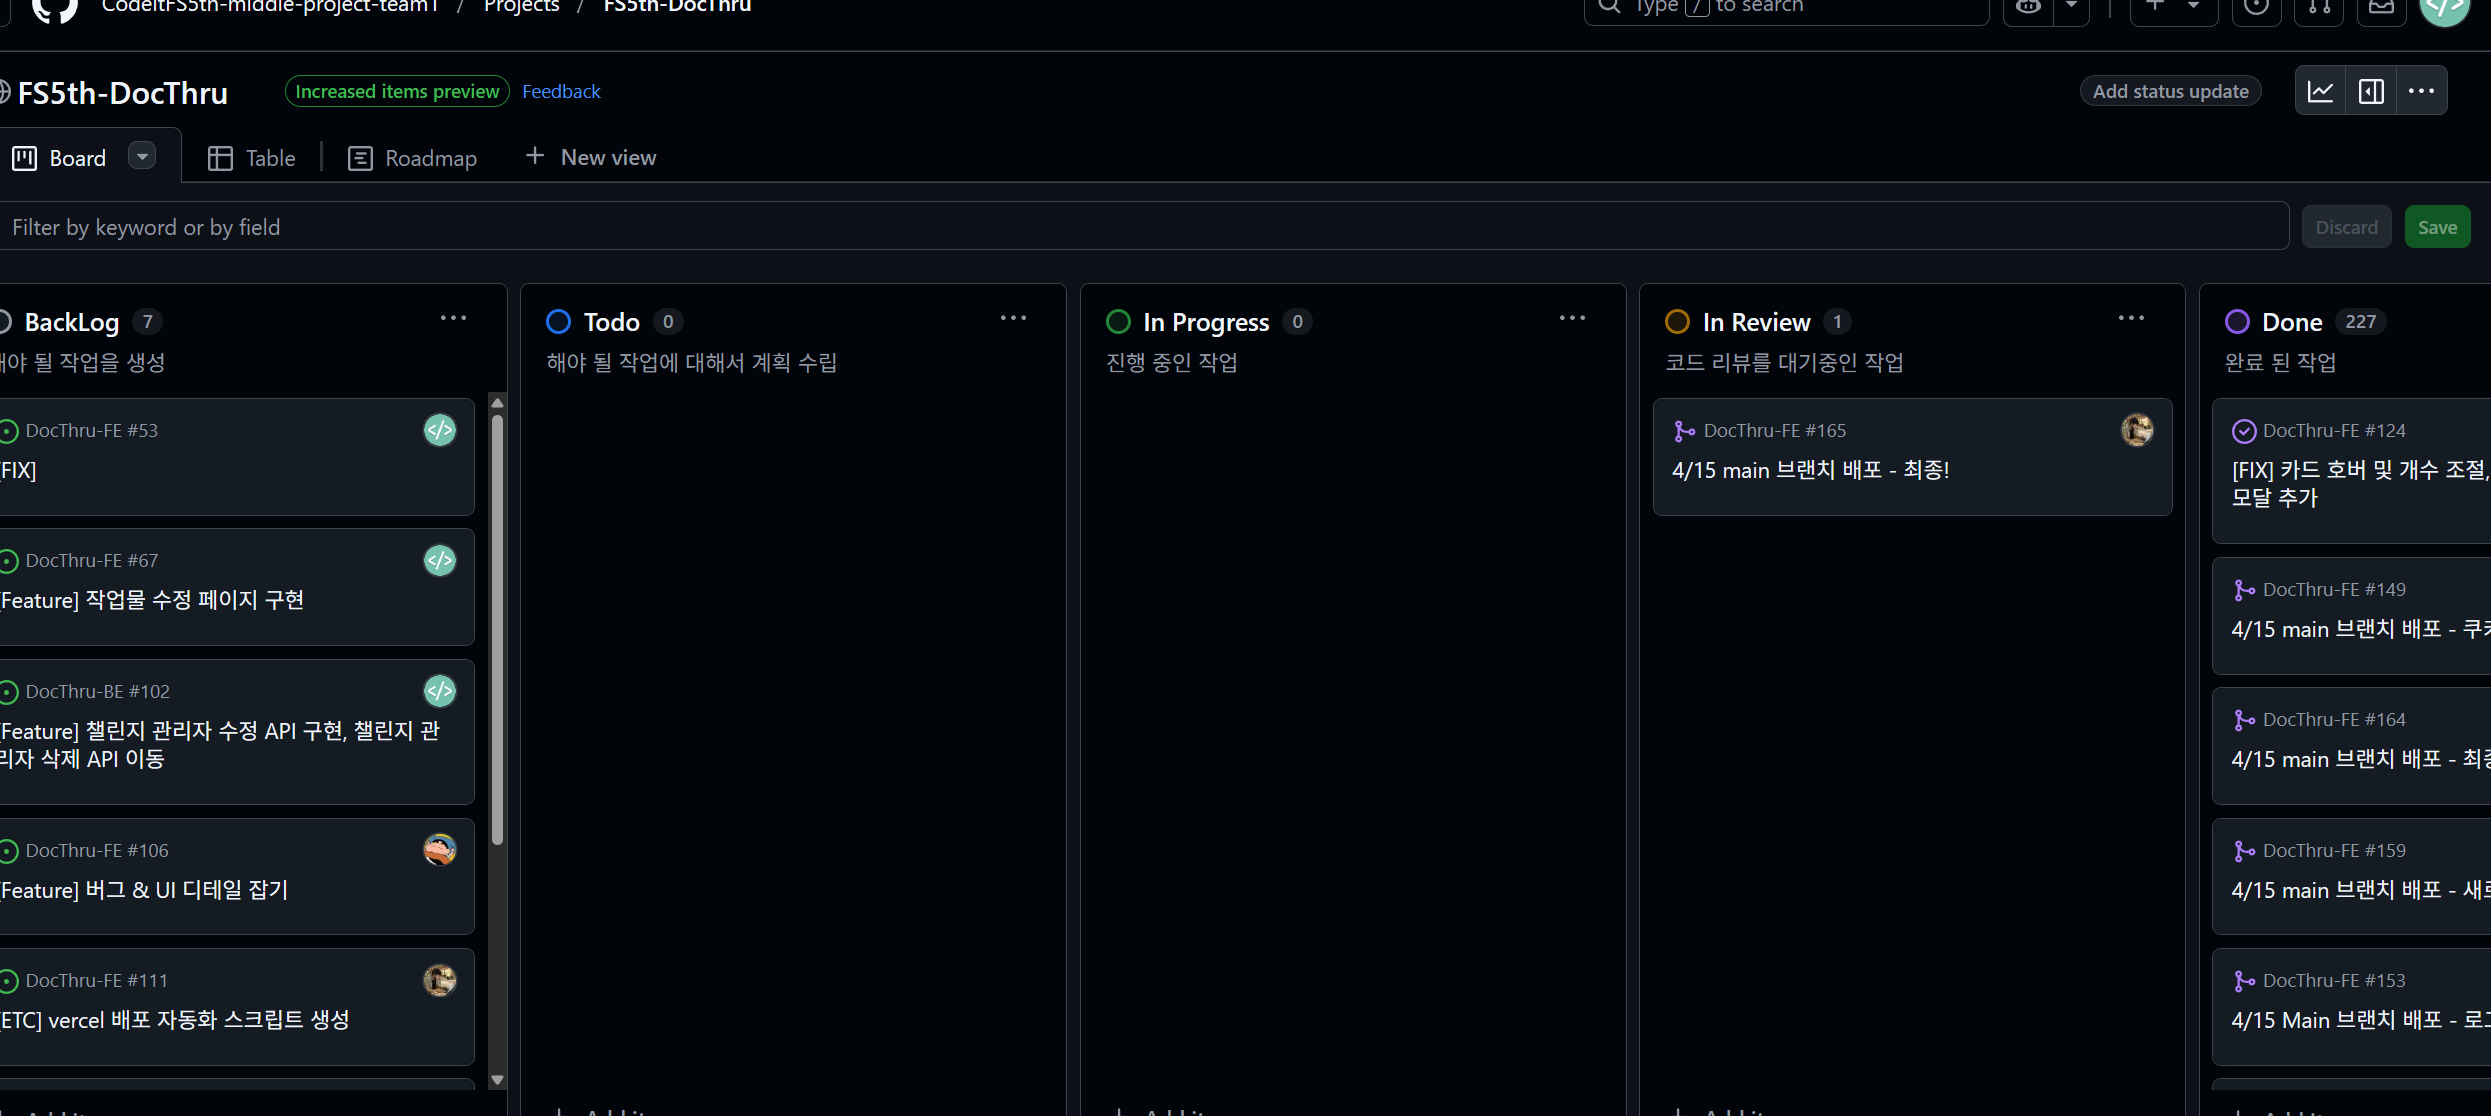The image size is (2491, 1116).
Task: Click the Save button
Action: tap(2437, 227)
